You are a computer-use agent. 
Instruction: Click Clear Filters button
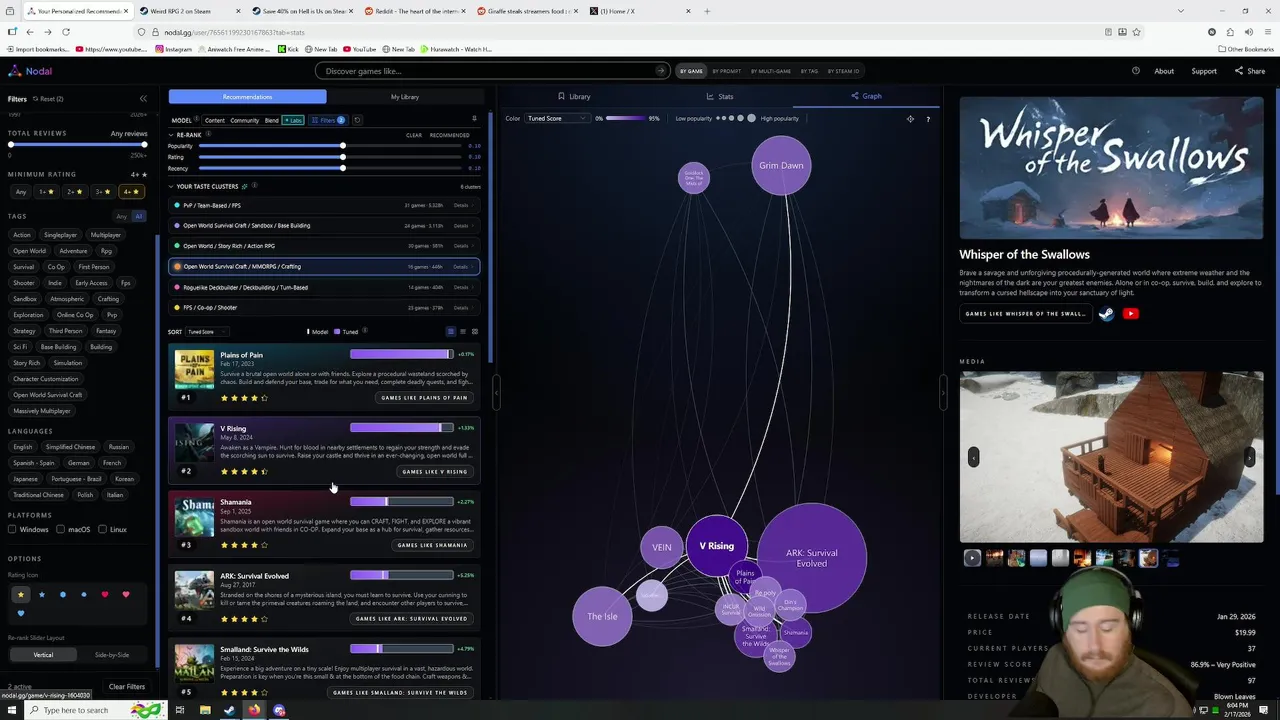click(127, 687)
